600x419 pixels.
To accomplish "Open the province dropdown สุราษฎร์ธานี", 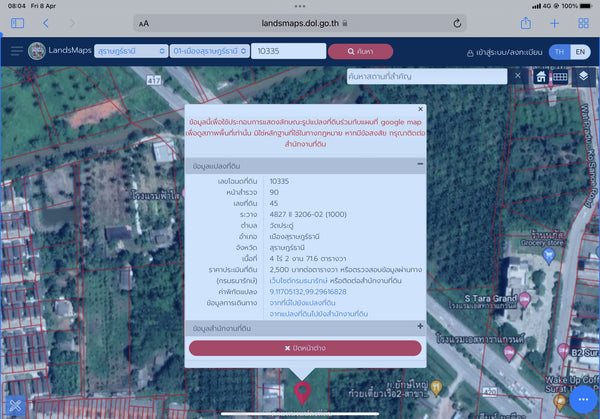I will pyautogui.click(x=131, y=51).
